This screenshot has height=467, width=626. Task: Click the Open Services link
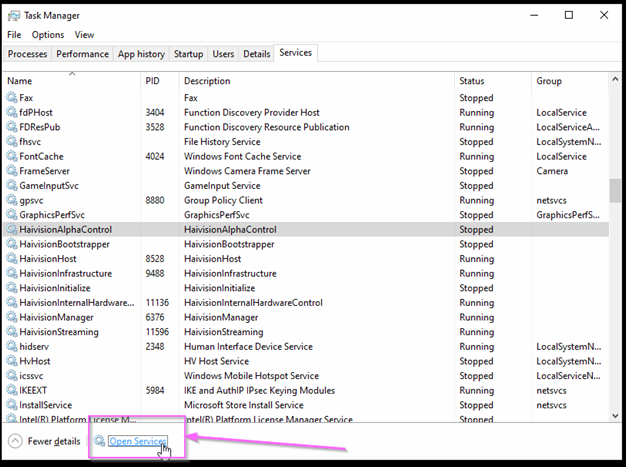coord(138,441)
